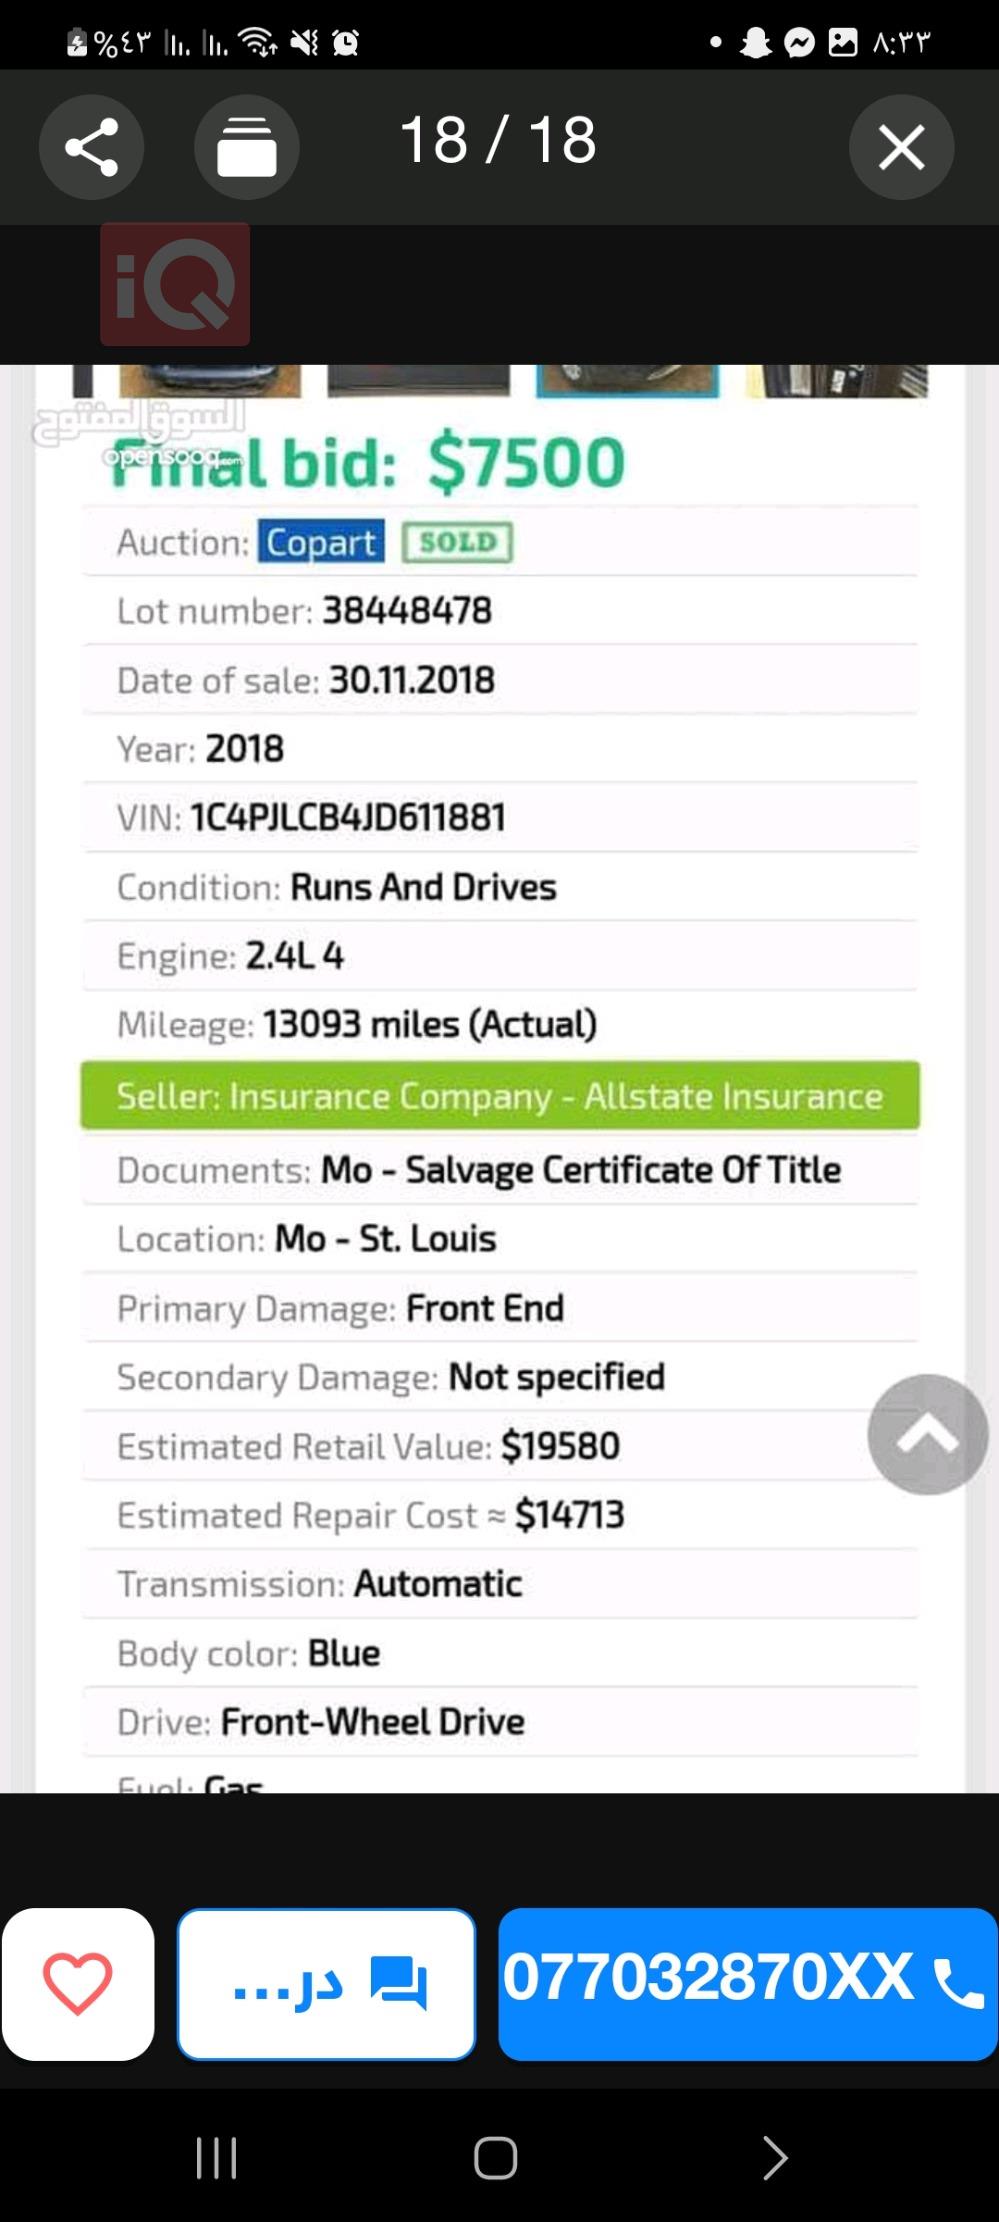Tap the Copart auction label
Screen dimensions: 999x2222
(321, 542)
